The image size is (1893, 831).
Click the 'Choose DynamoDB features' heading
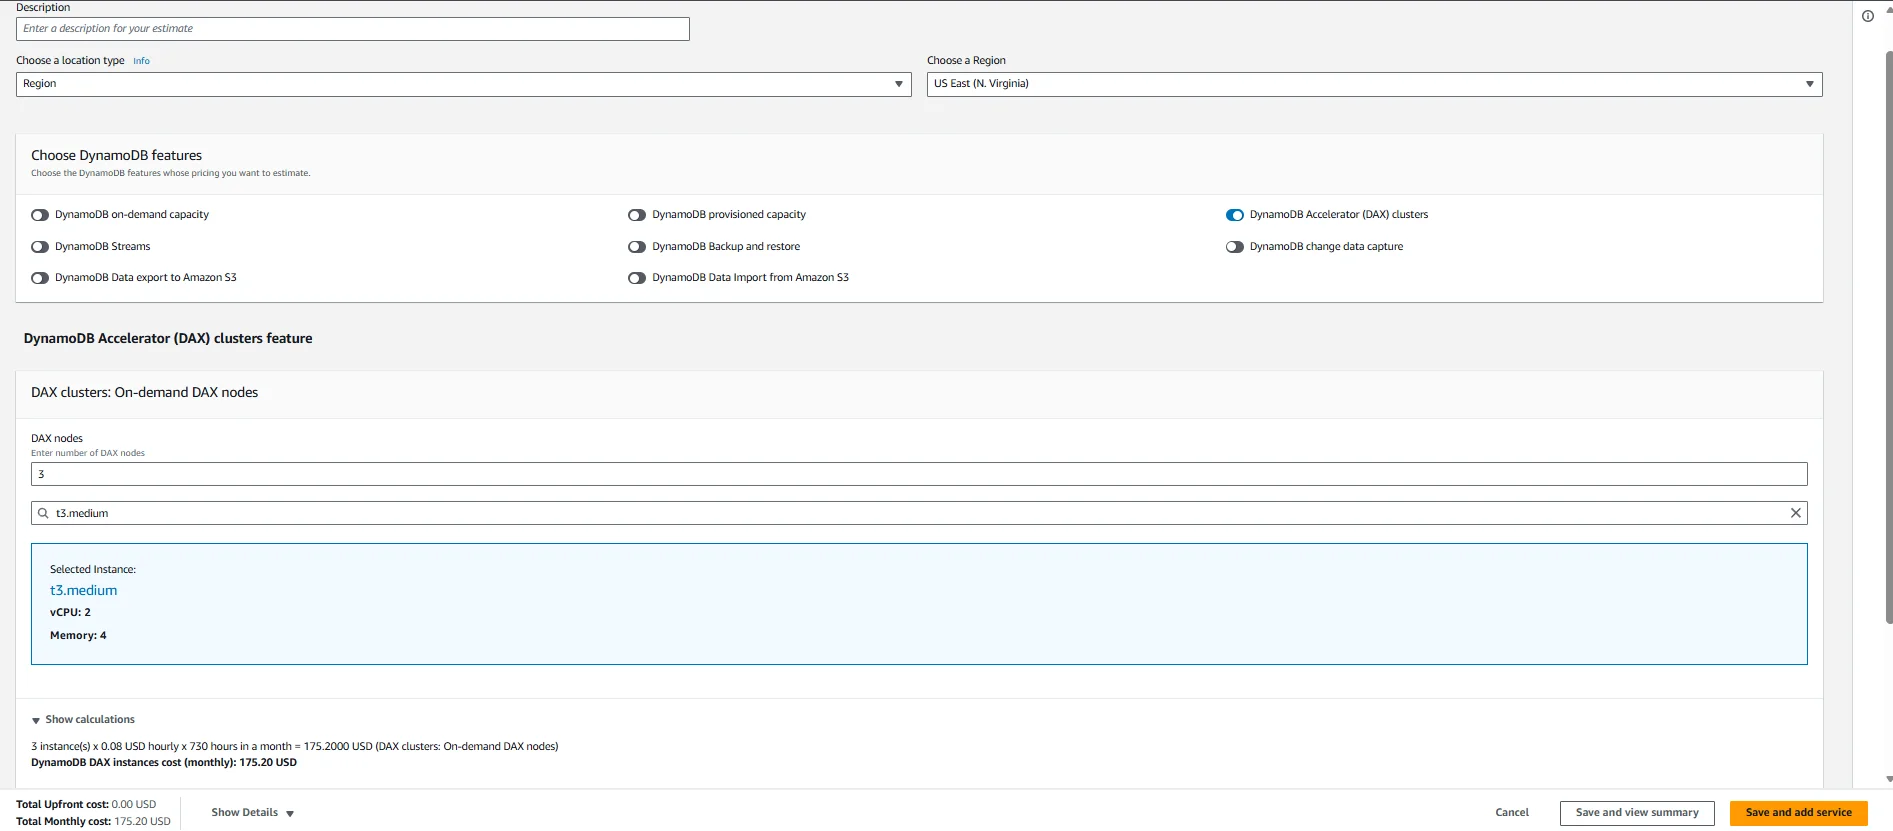tap(116, 156)
